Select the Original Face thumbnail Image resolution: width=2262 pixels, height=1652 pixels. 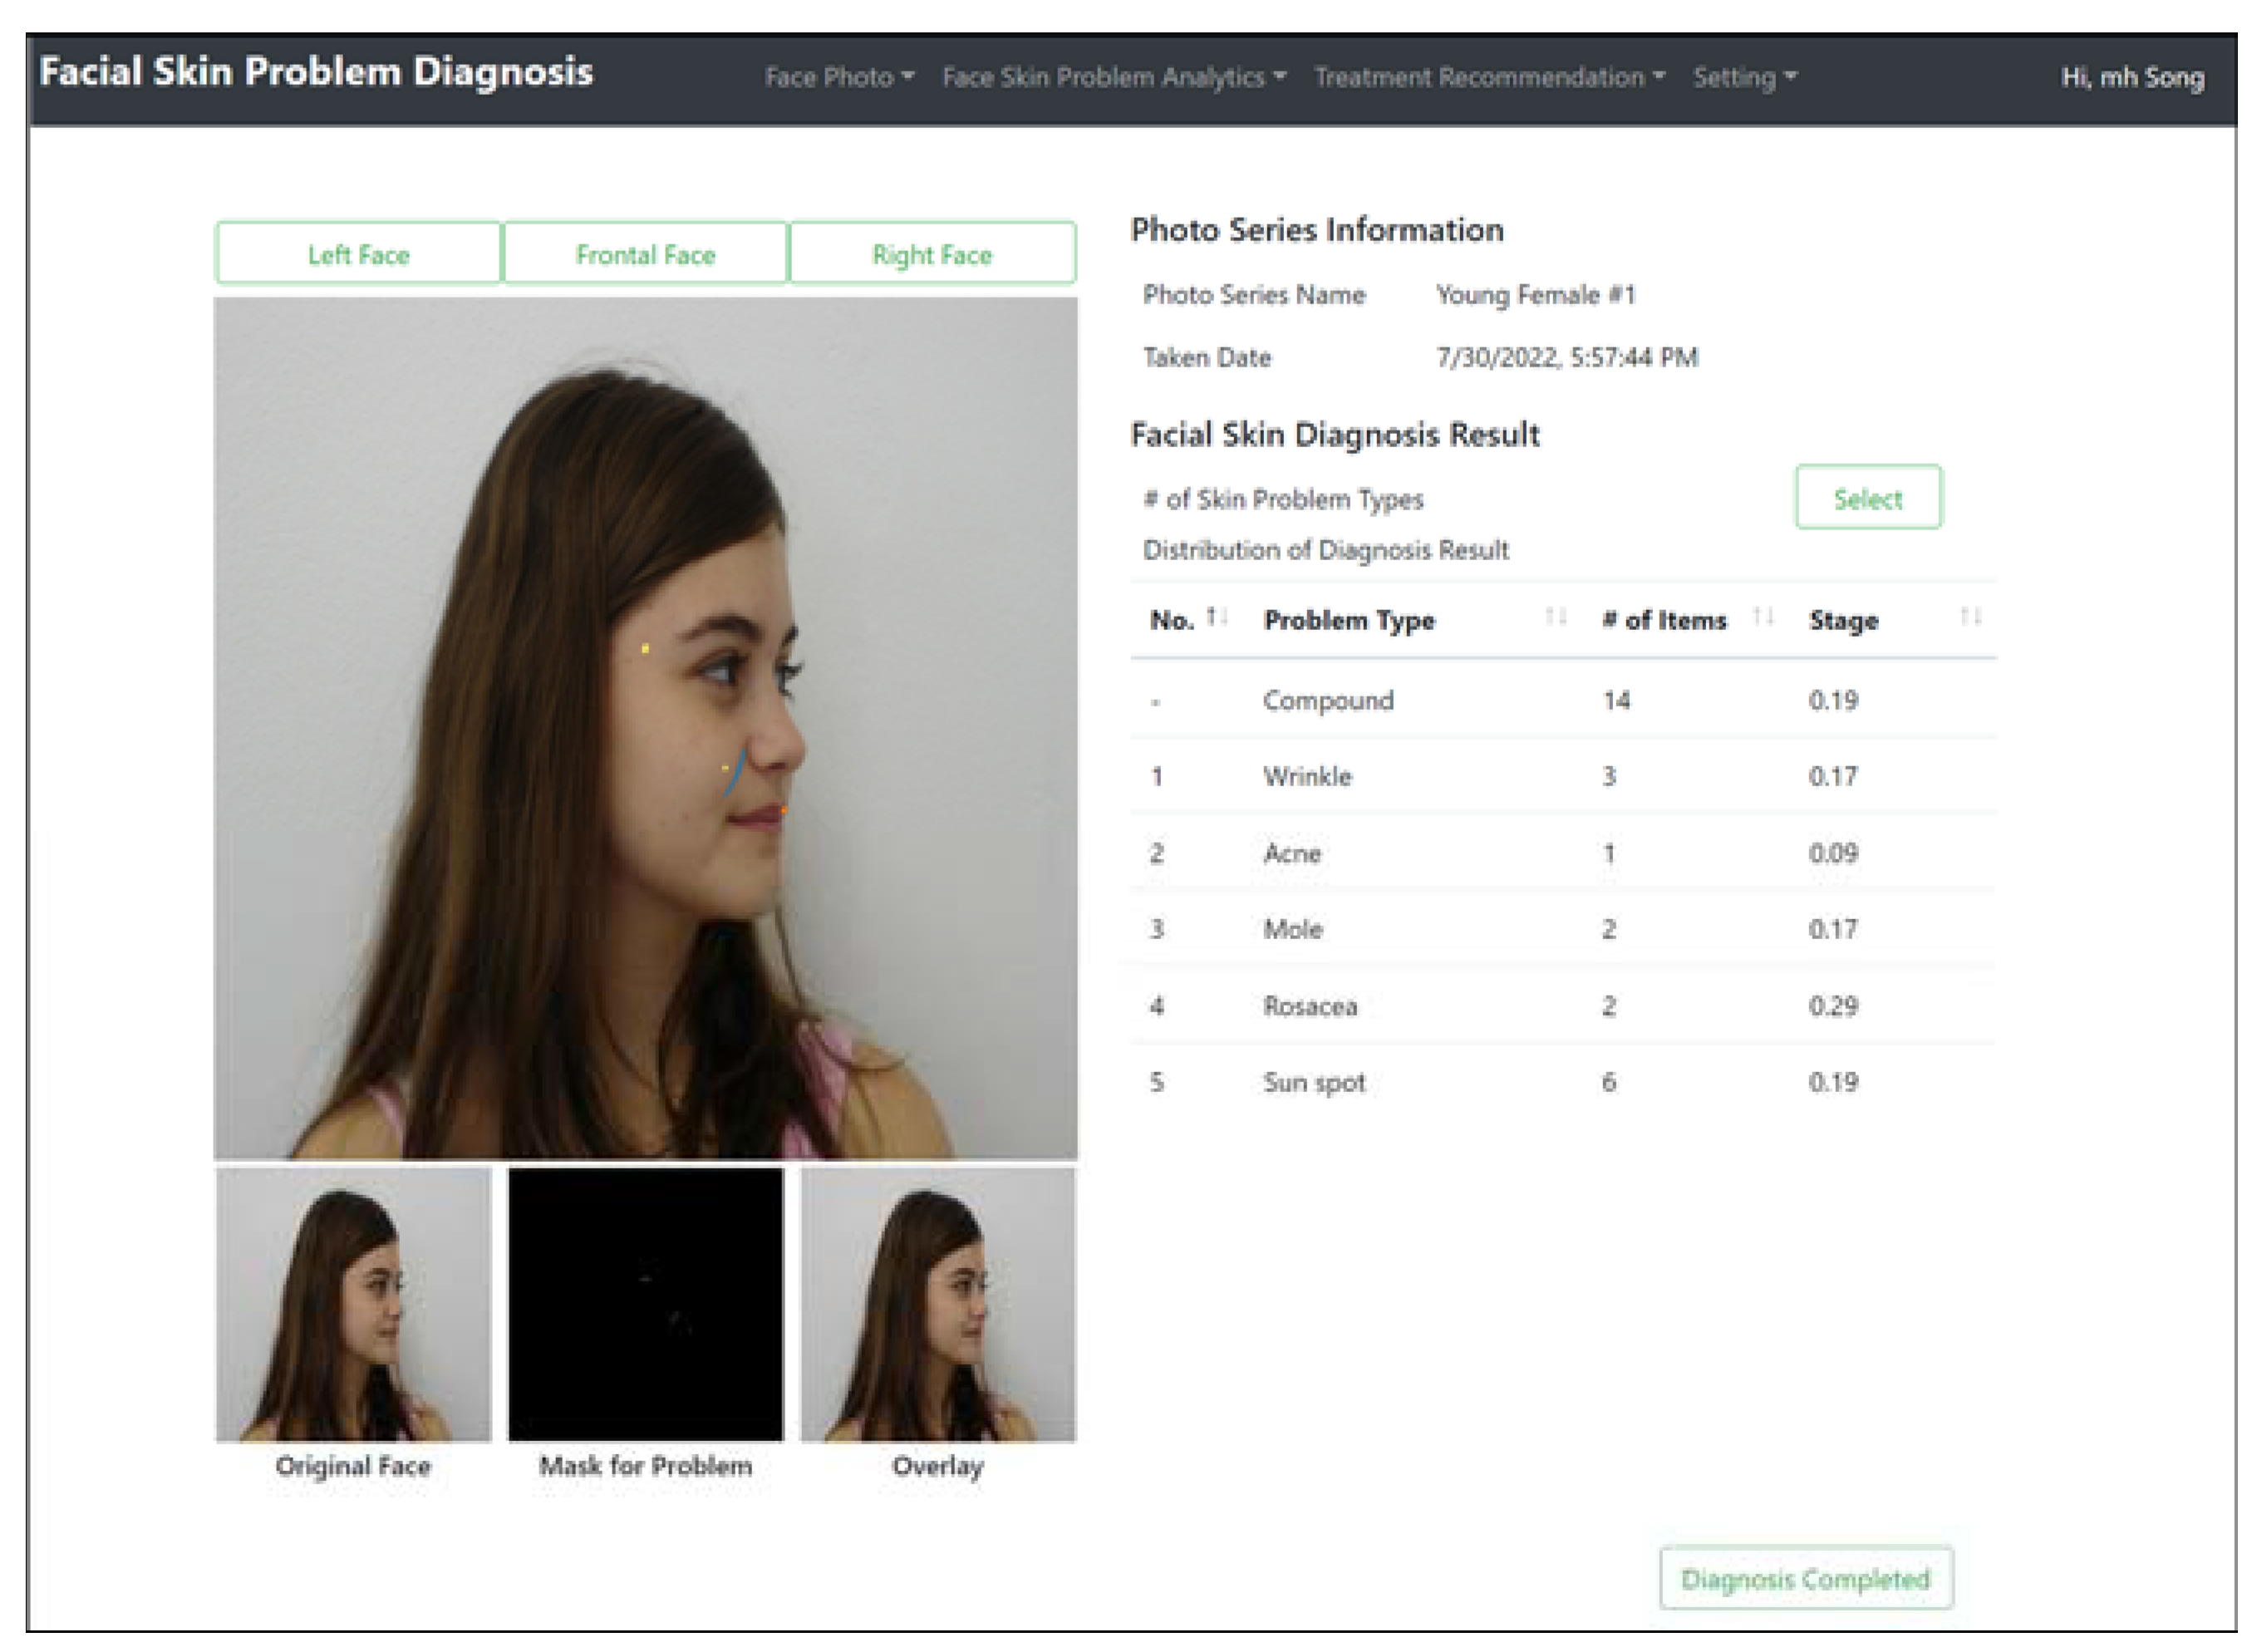coord(353,1305)
